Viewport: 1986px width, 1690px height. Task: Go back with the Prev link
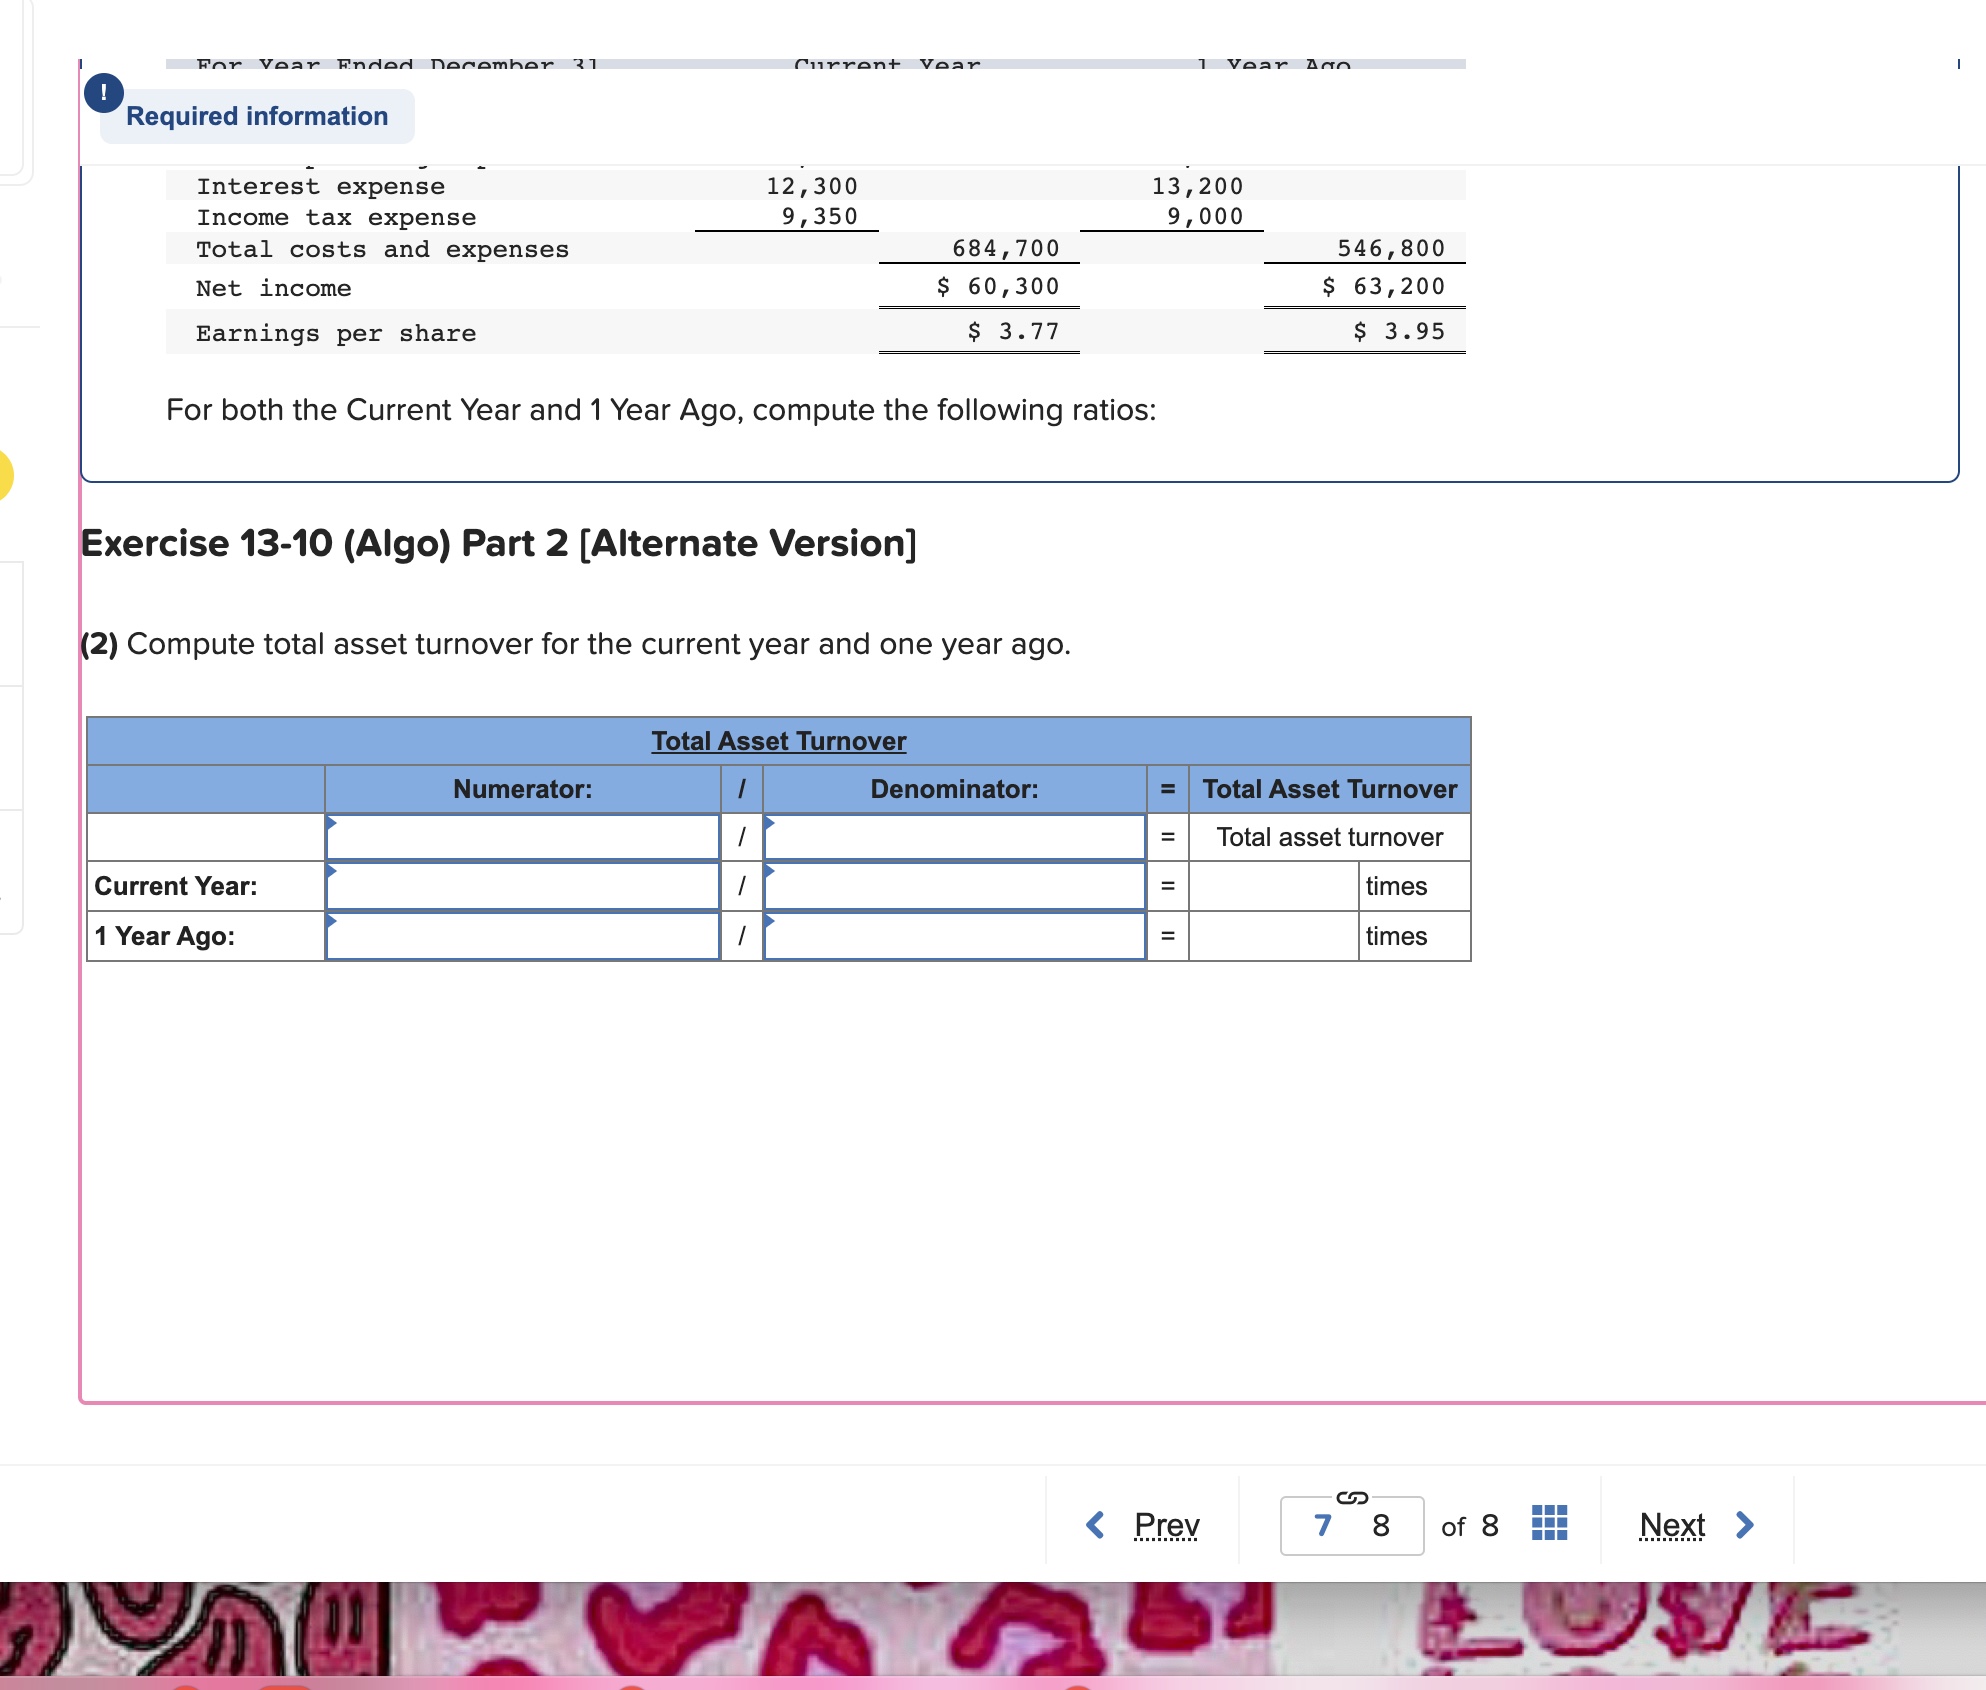click(1166, 1525)
